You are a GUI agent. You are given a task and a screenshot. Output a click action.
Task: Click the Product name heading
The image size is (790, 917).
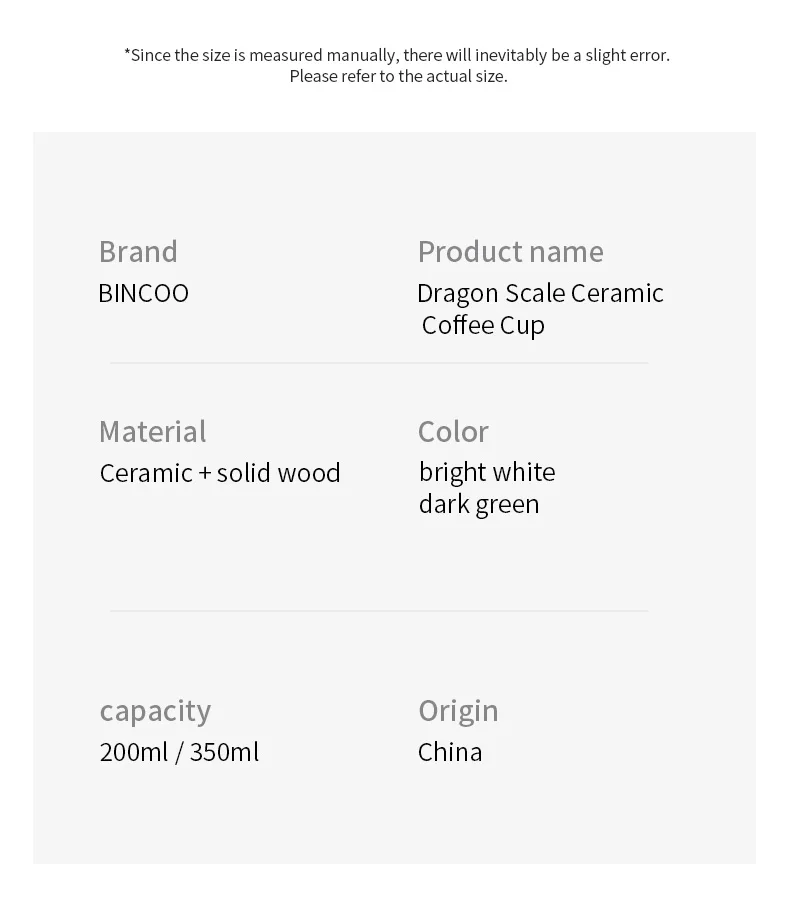point(510,252)
